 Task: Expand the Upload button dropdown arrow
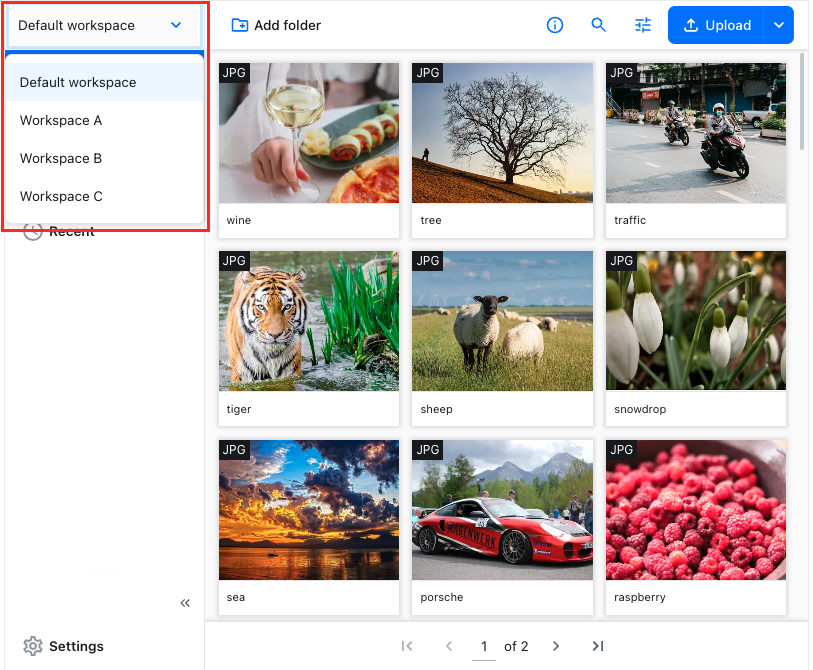(x=779, y=25)
